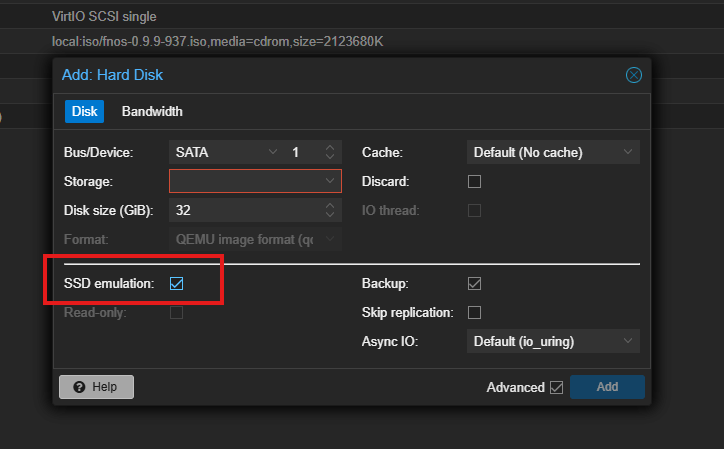Click the Cache label

click(382, 152)
